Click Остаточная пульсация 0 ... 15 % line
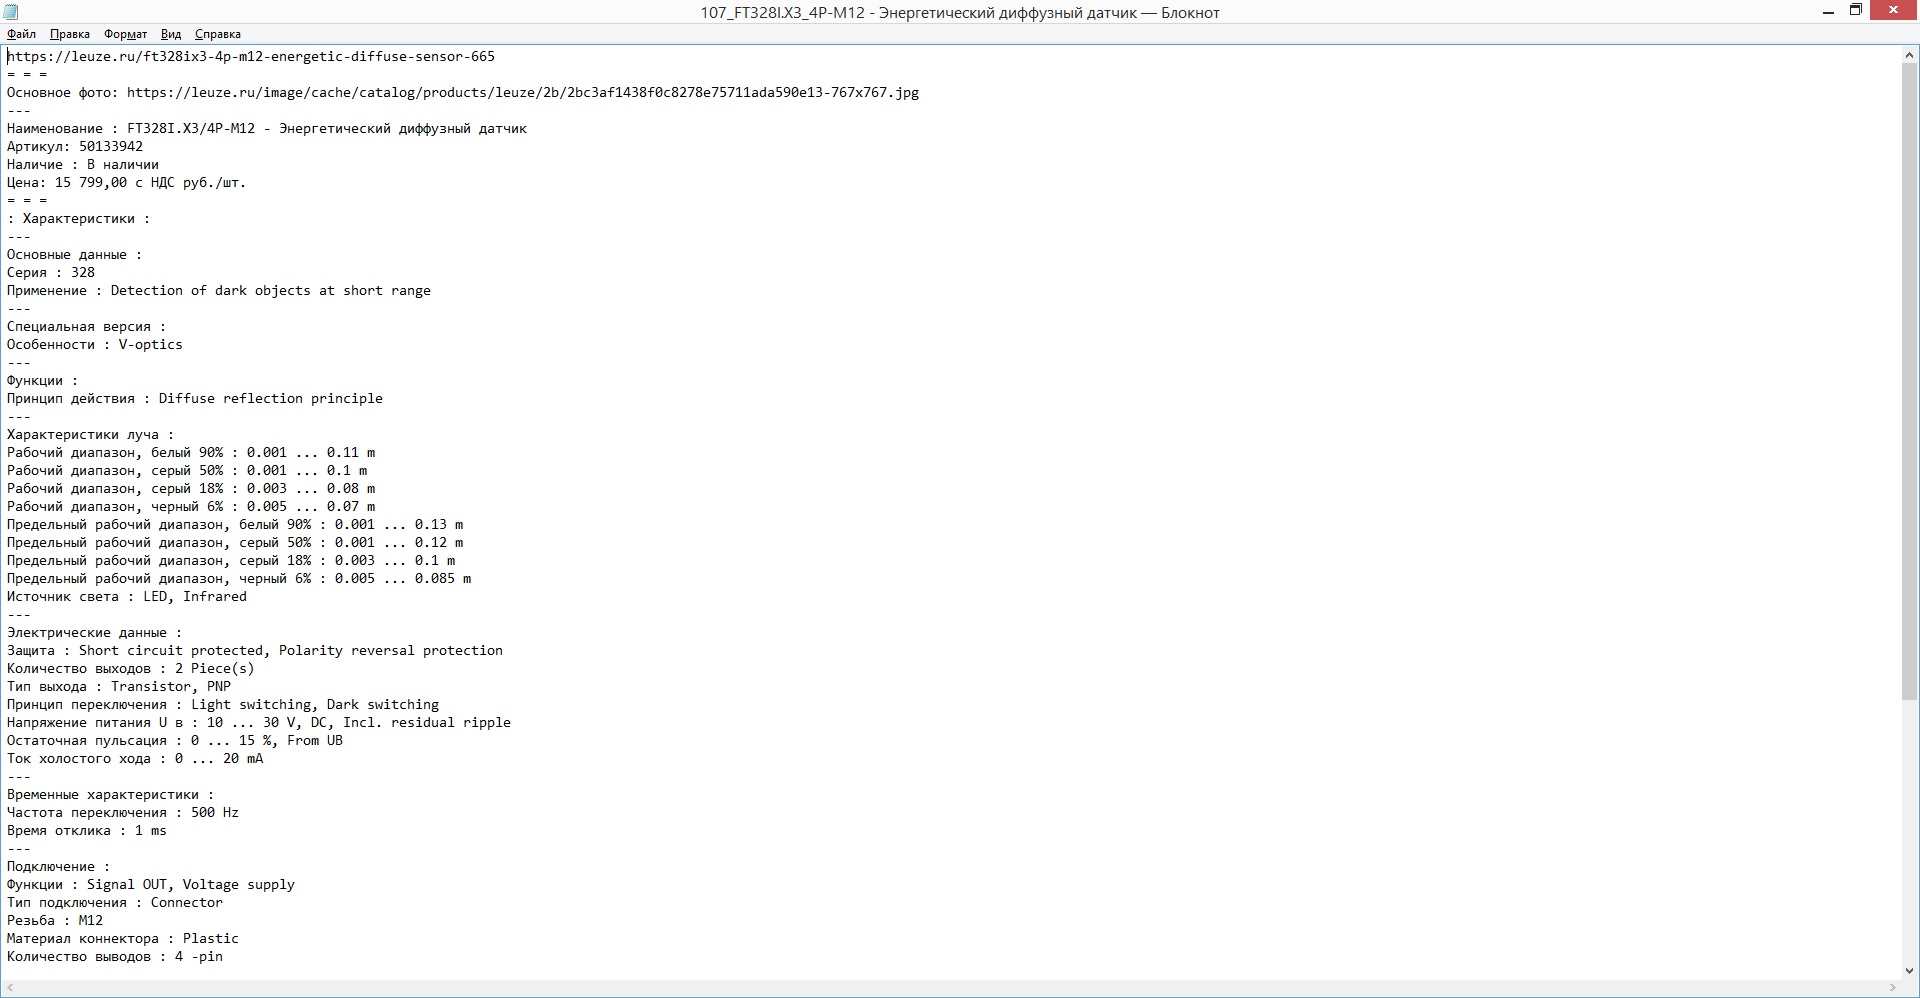 pyautogui.click(x=175, y=740)
